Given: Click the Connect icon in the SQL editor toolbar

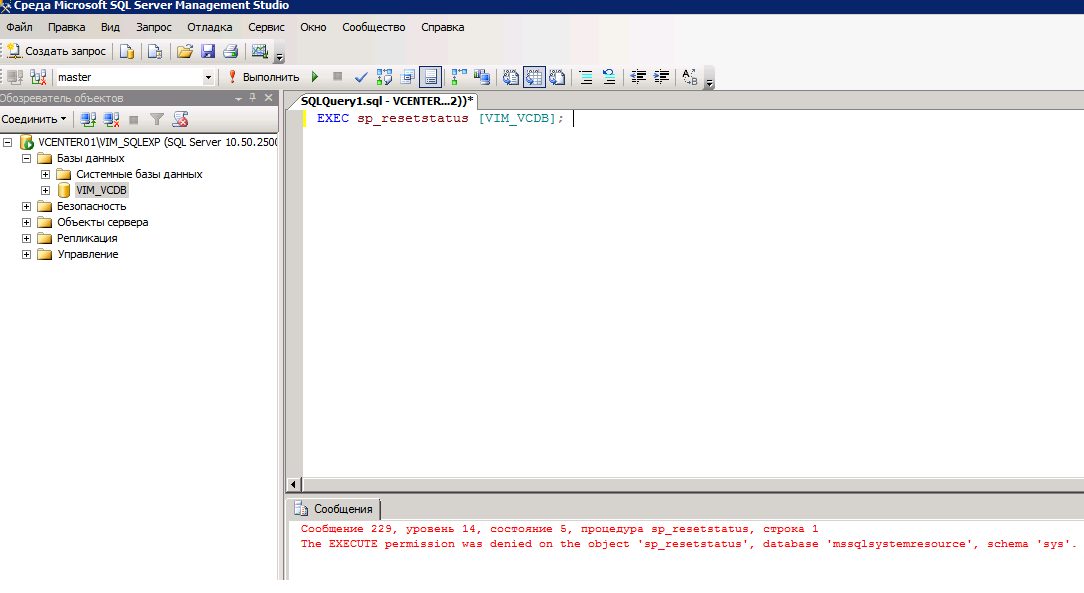Looking at the screenshot, I should point(15,77).
